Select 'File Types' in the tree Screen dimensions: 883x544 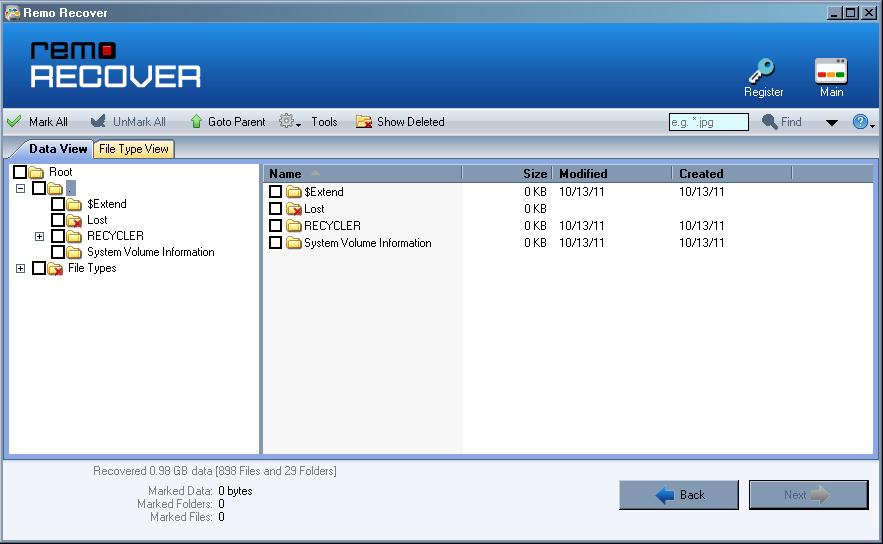(92, 268)
